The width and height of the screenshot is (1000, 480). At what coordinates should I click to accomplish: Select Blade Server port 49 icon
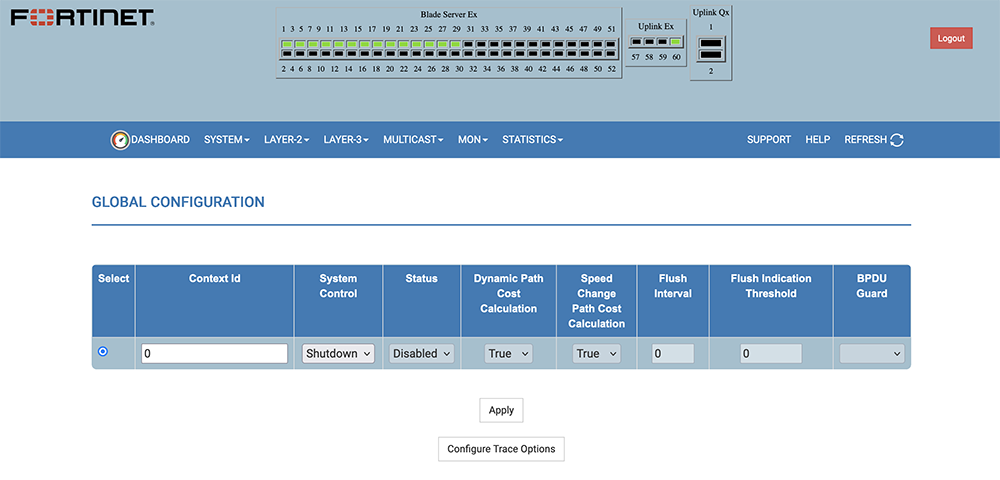point(598,44)
